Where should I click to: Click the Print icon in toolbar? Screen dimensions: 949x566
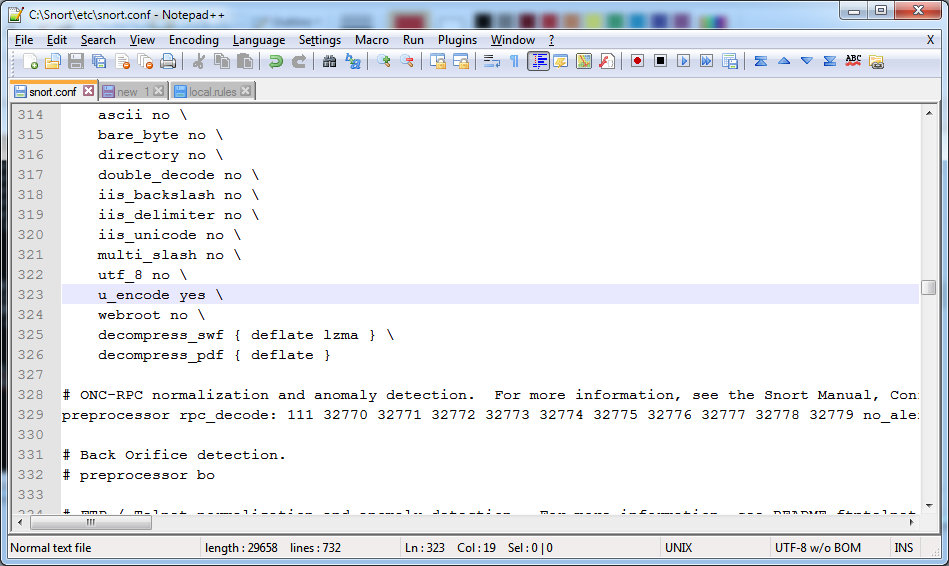click(x=168, y=62)
